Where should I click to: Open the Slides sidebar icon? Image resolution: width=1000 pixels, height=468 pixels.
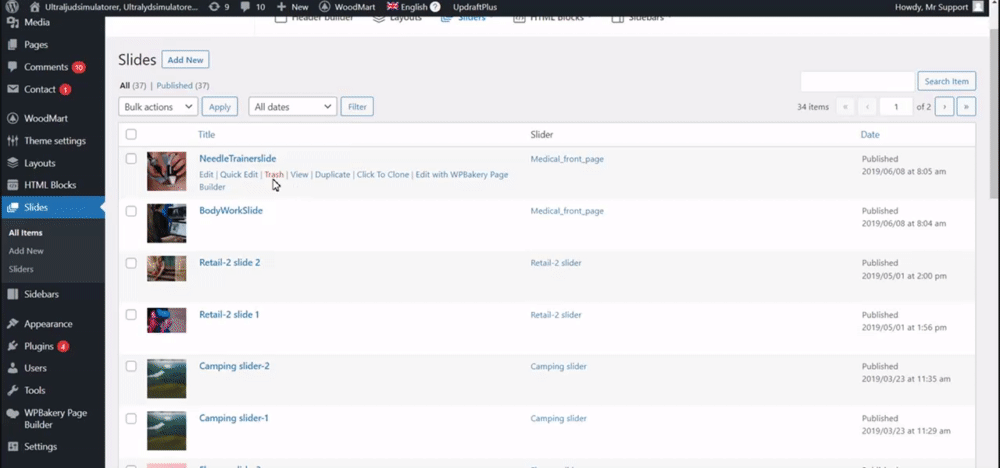click(13, 207)
